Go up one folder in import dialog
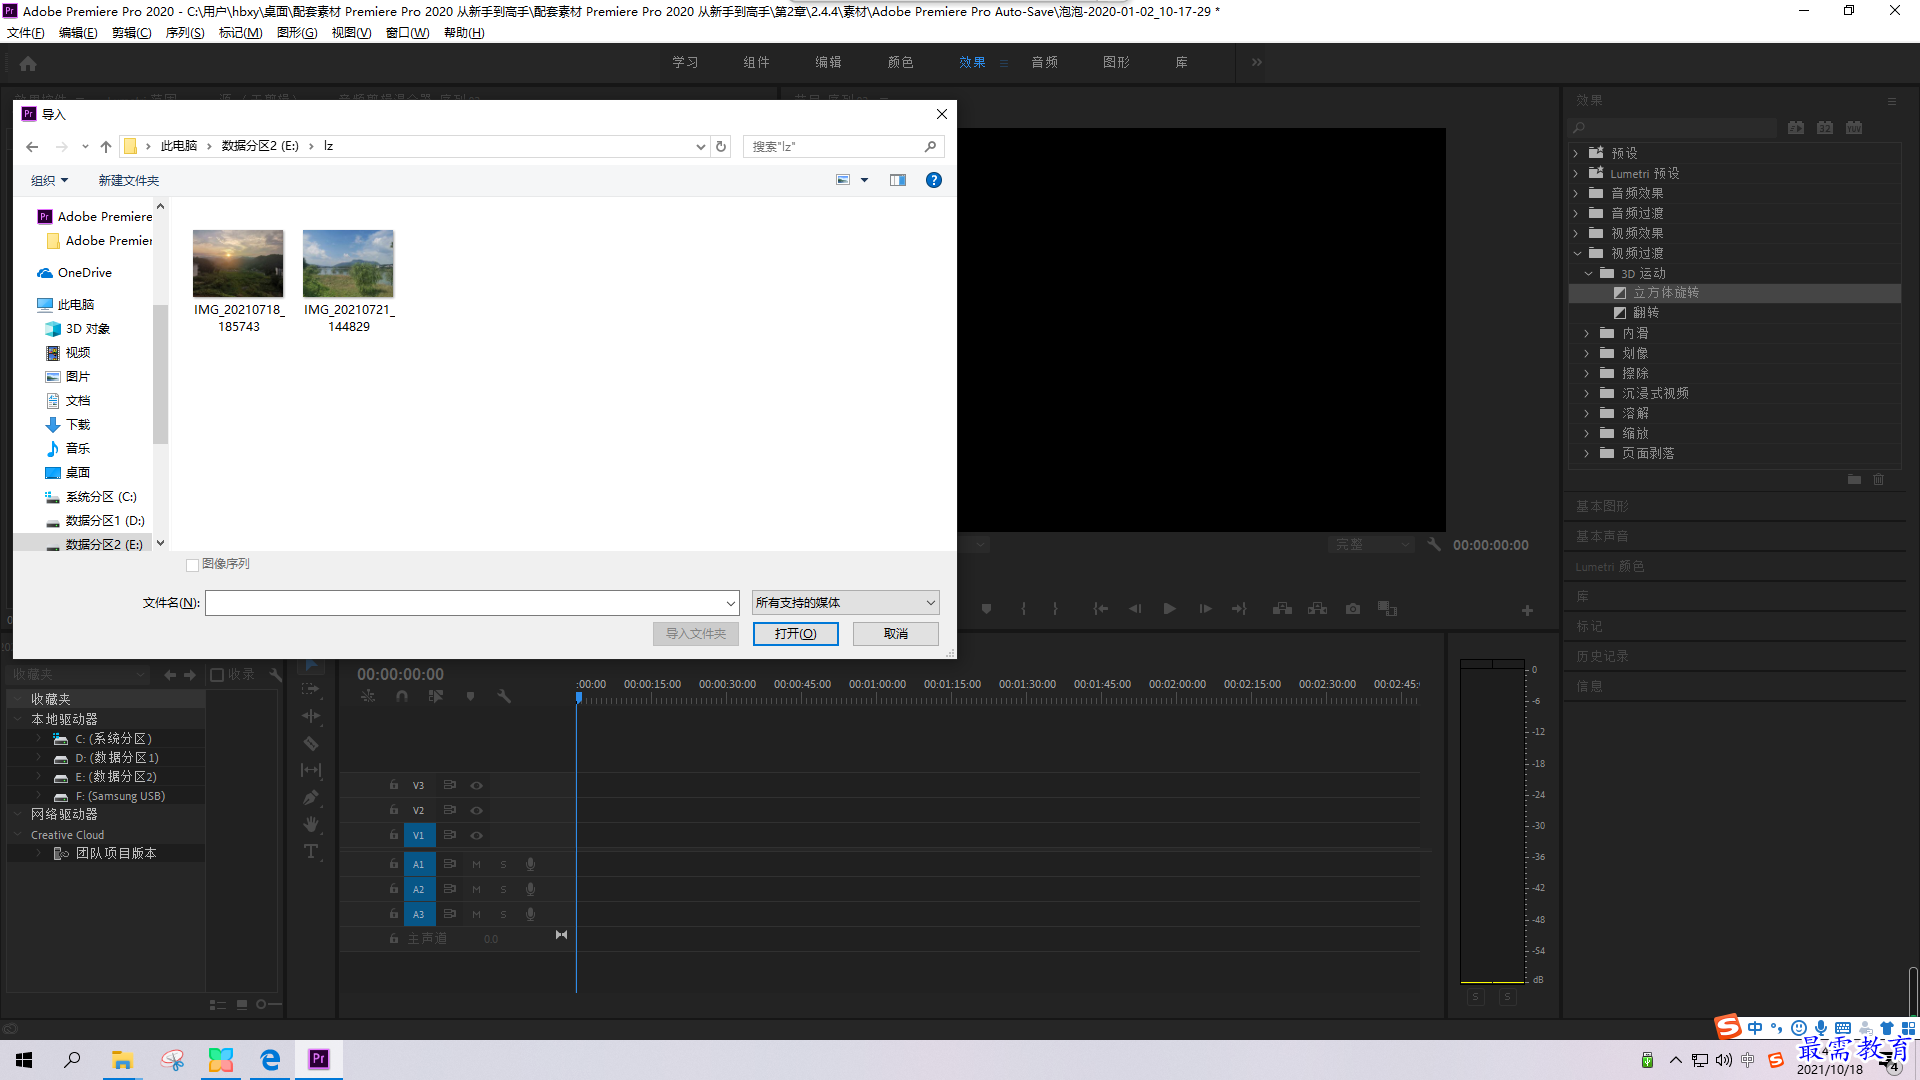Image resolution: width=1920 pixels, height=1080 pixels. [106, 146]
